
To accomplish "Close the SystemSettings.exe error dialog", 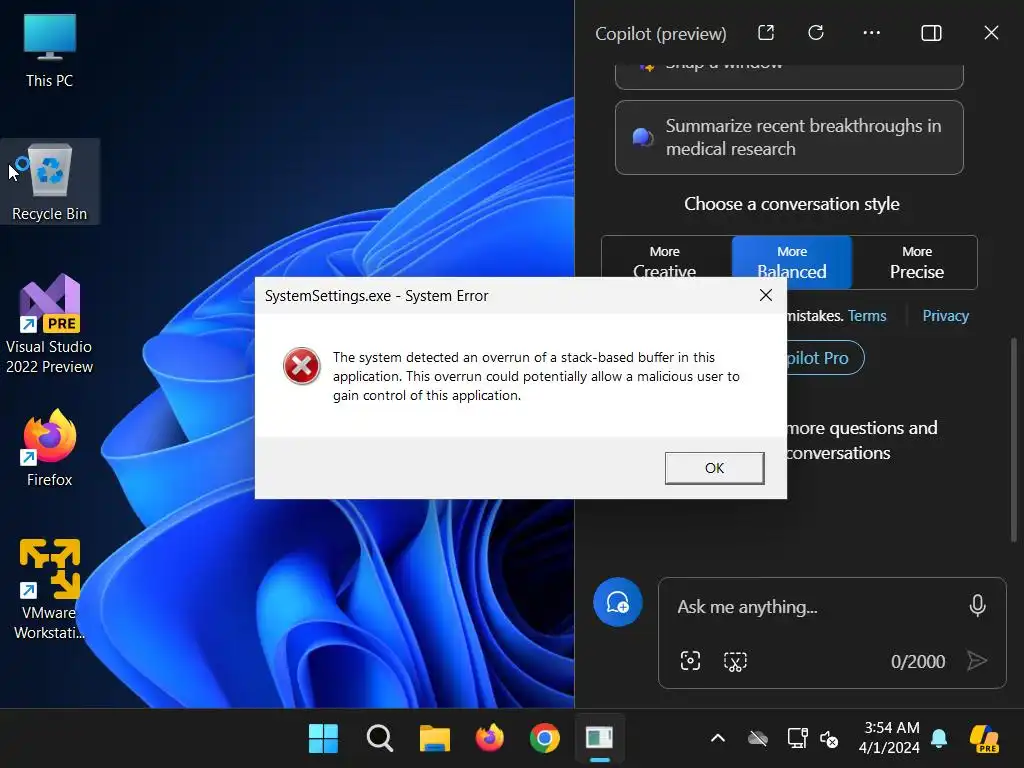I will coord(766,295).
